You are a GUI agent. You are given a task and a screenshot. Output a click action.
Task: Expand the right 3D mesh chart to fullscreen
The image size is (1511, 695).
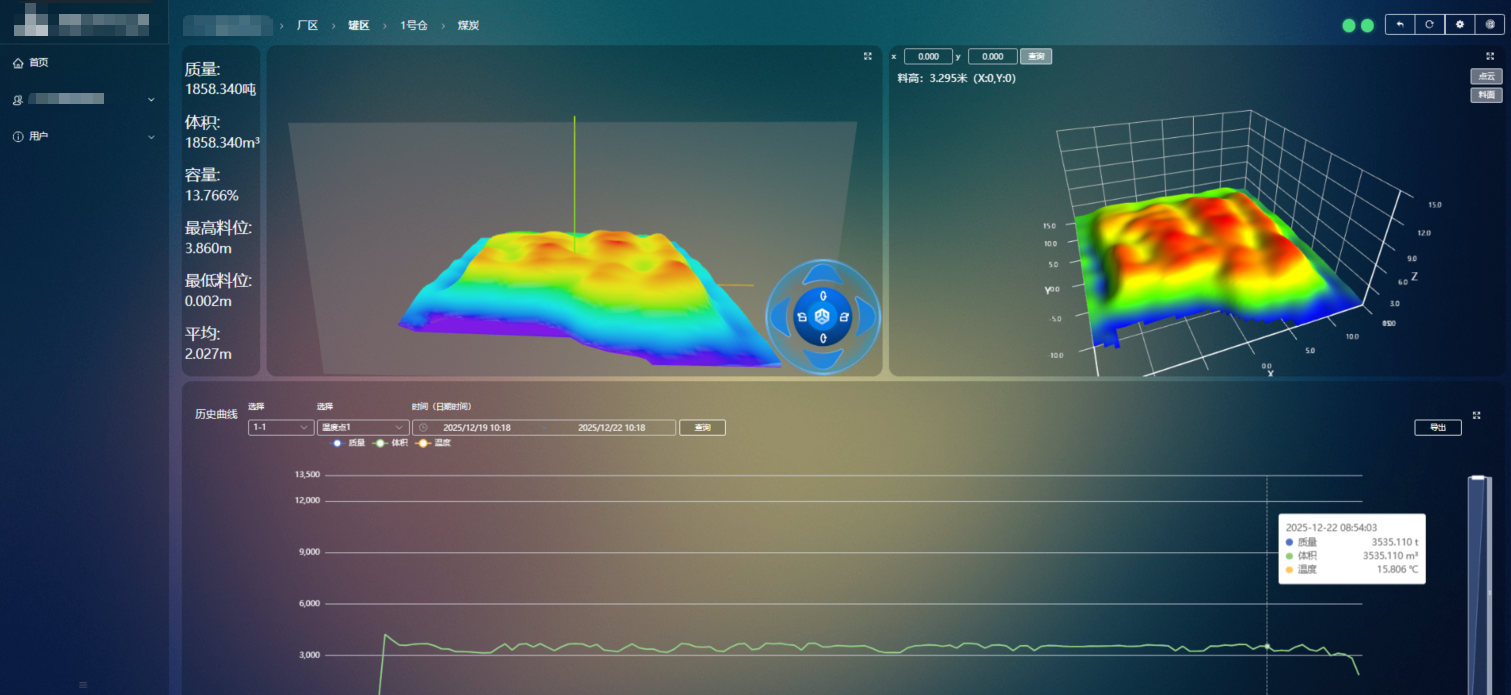tap(1490, 57)
